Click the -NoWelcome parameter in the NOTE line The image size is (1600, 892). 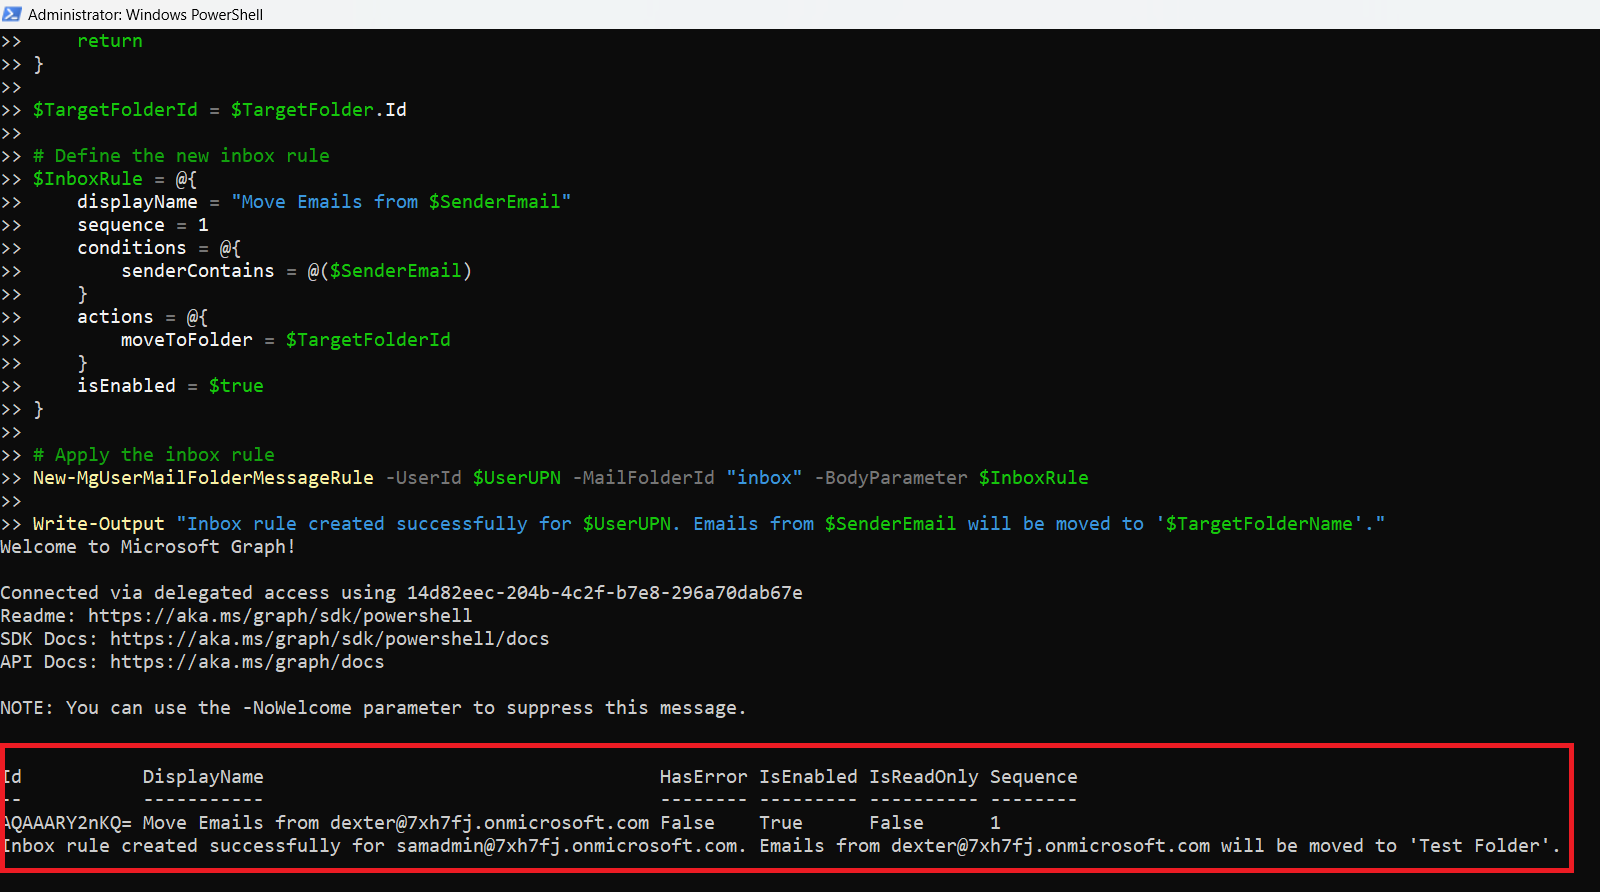pos(302,708)
